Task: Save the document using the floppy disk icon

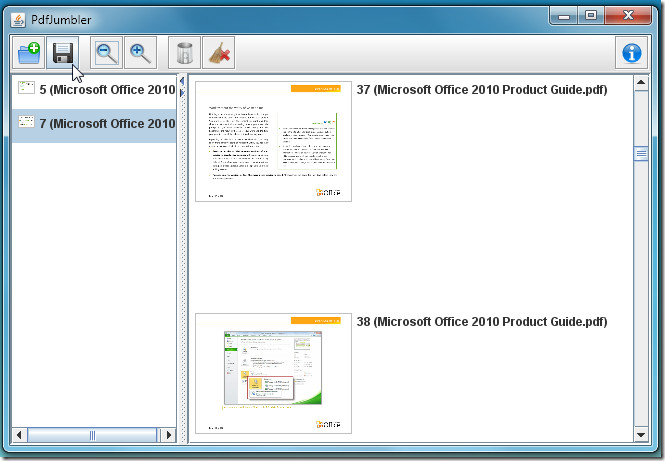Action: (x=63, y=53)
